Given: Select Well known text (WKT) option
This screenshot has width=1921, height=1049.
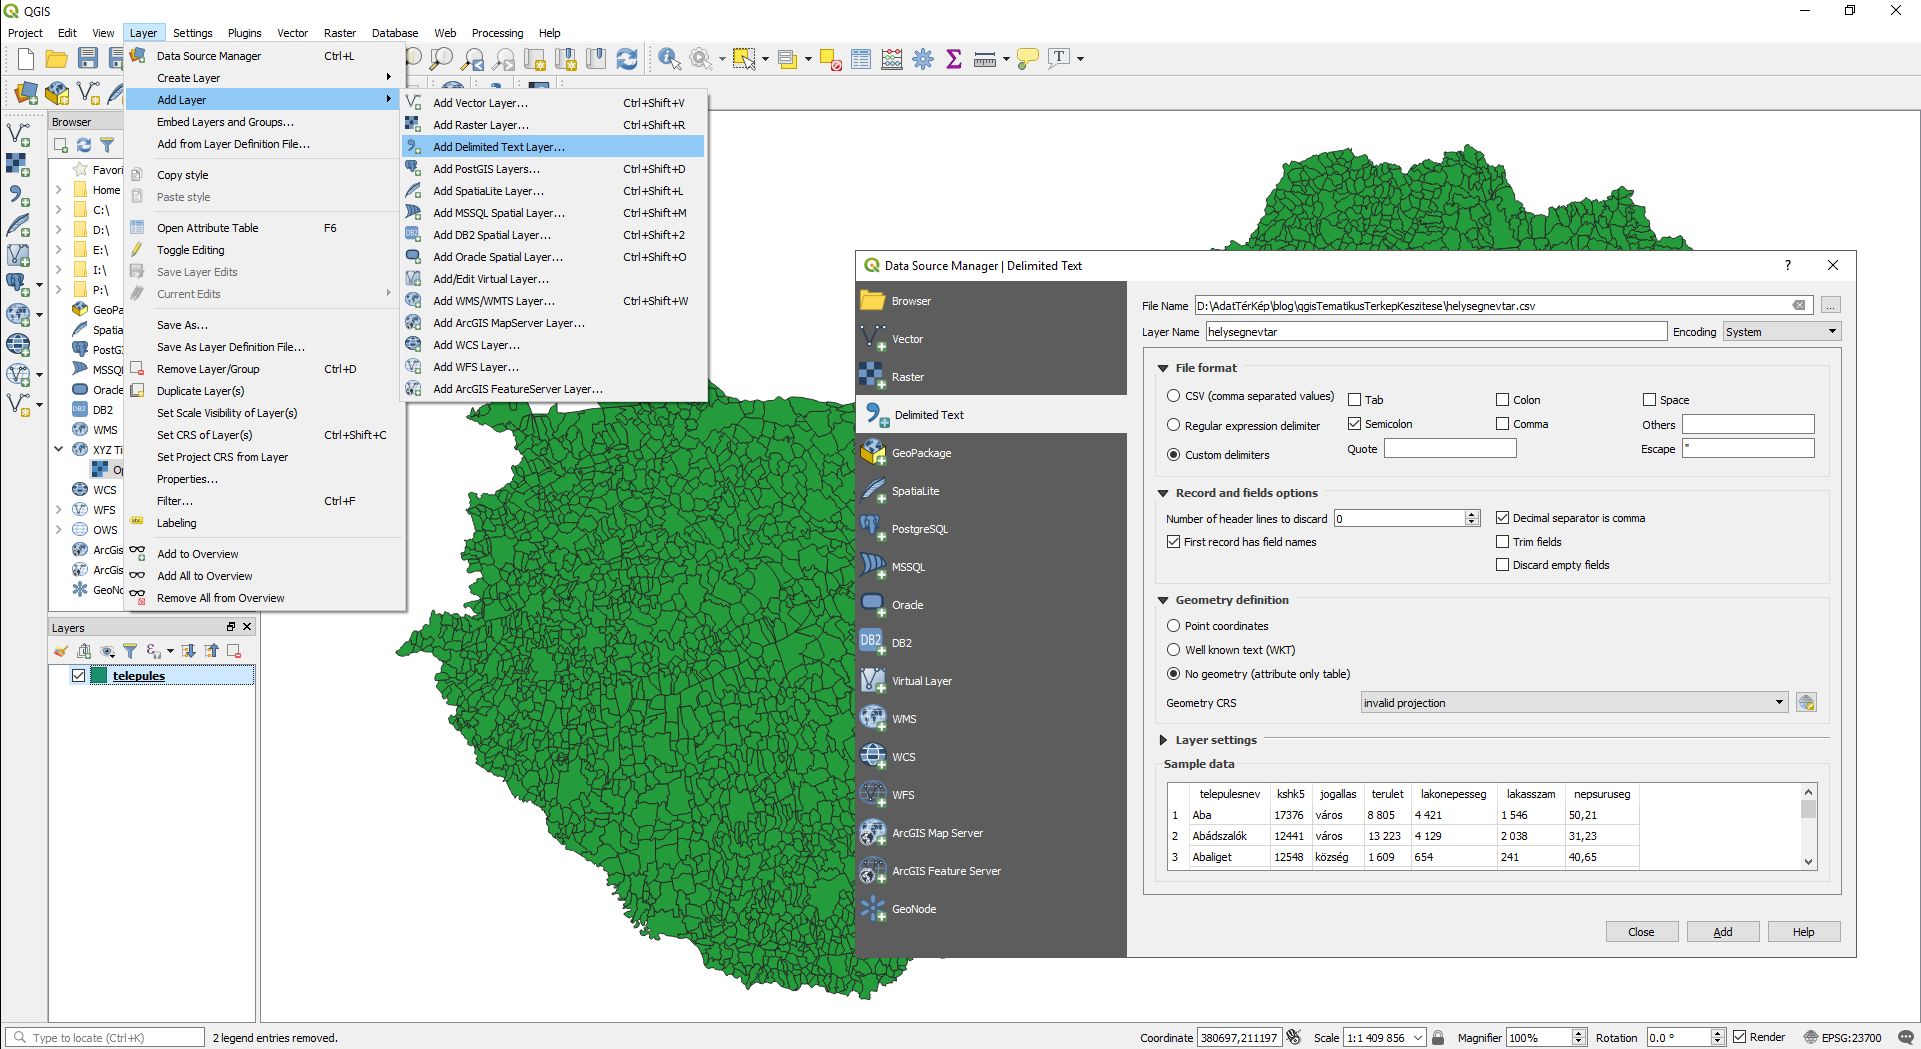Looking at the screenshot, I should click(x=1174, y=650).
